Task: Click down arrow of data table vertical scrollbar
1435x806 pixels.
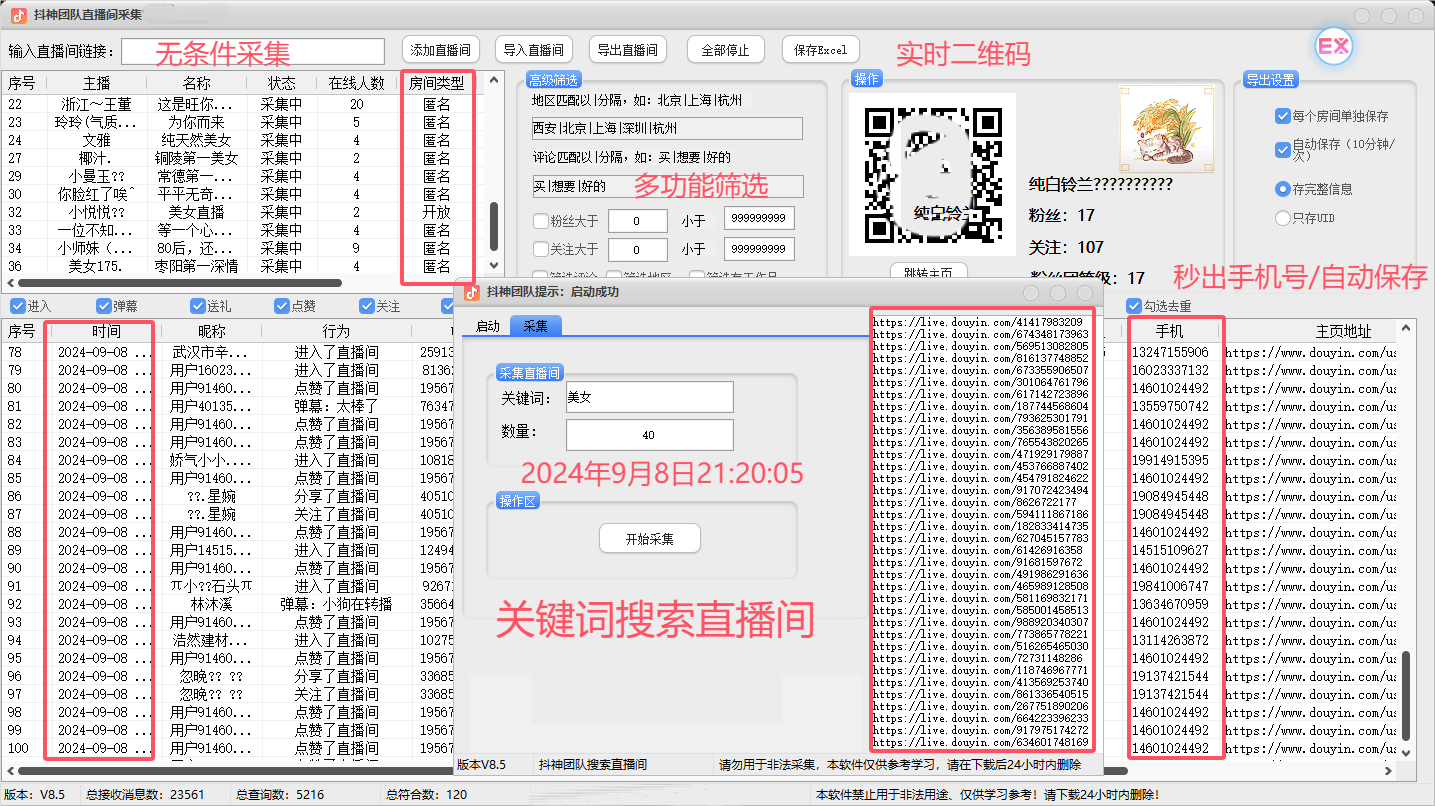Action: click(x=1406, y=753)
